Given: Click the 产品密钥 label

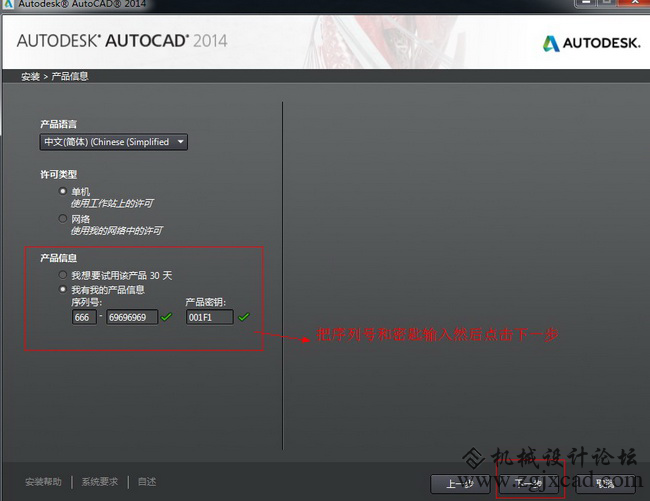Looking at the screenshot, I should pyautogui.click(x=206, y=303).
